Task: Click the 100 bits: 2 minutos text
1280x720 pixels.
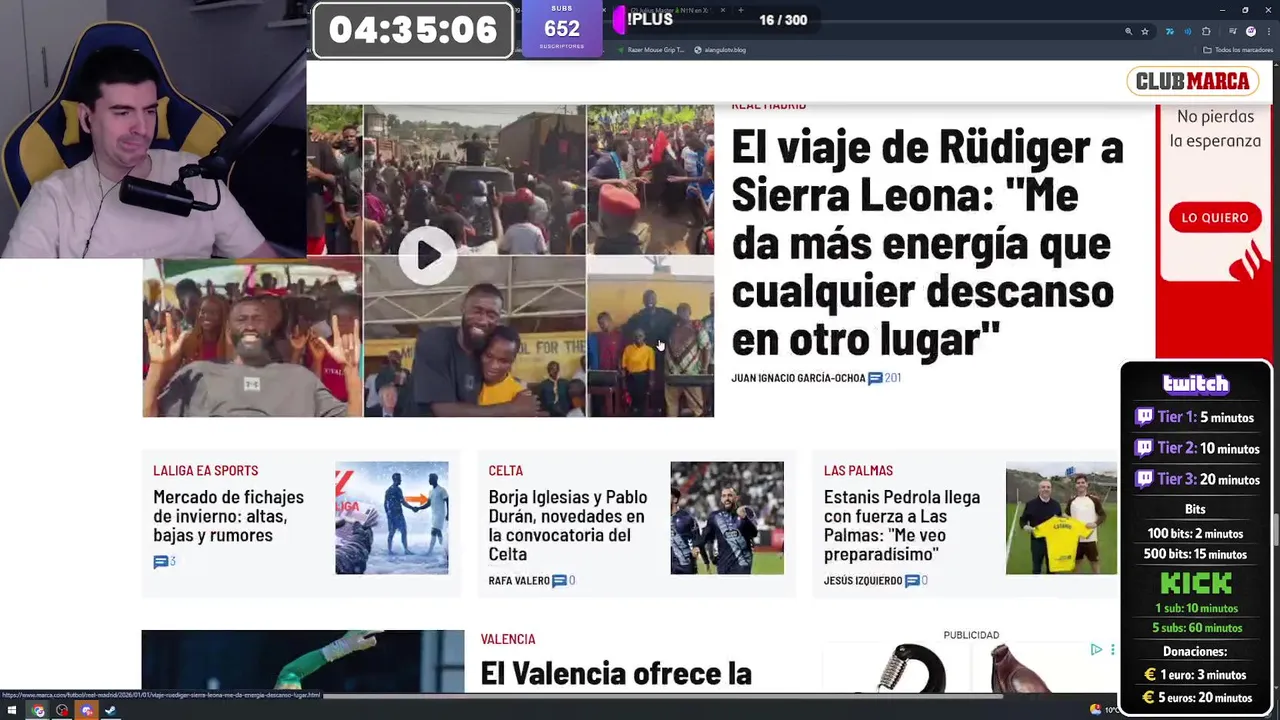Action: coord(1195,533)
